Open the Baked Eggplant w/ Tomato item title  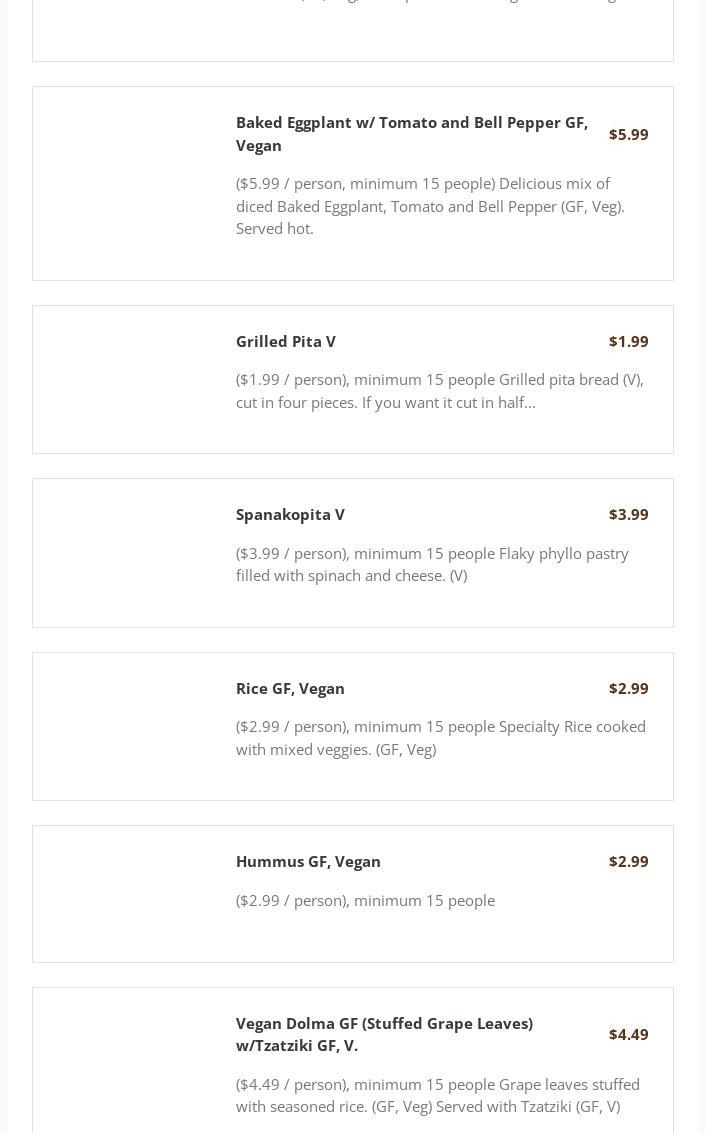(411, 133)
